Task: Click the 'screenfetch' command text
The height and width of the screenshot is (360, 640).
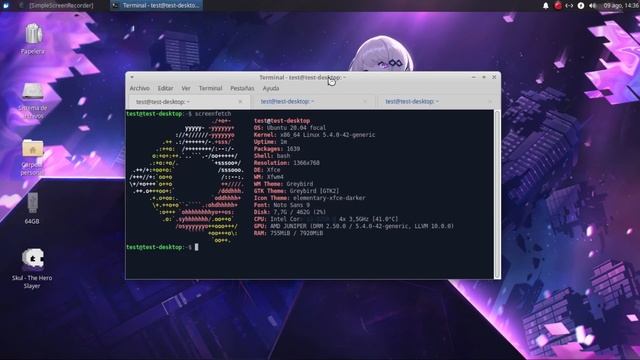Action: pyautogui.click(x=213, y=114)
